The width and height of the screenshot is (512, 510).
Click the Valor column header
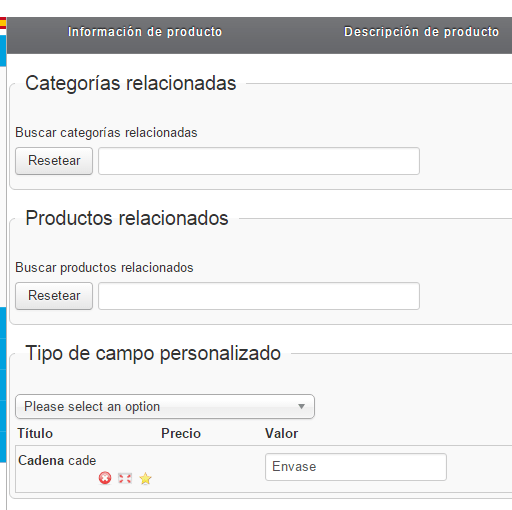tap(282, 433)
